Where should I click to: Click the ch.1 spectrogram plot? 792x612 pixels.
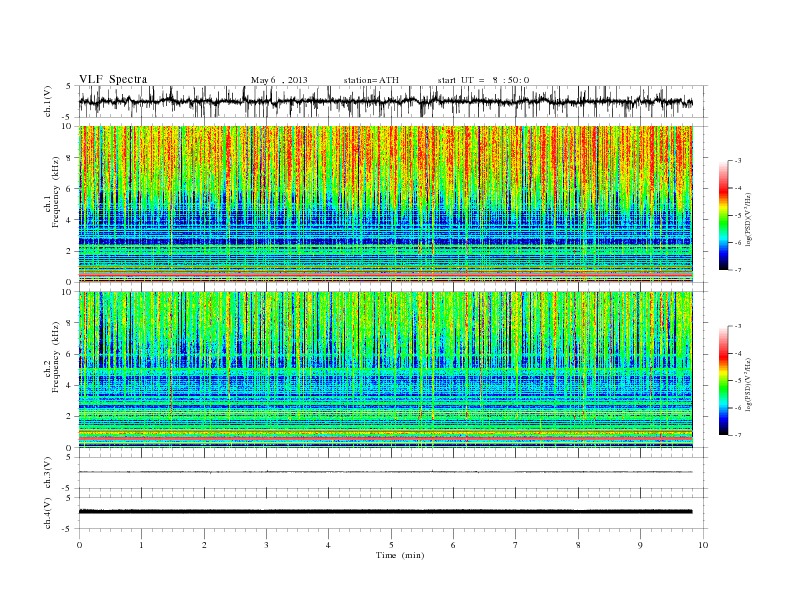pyautogui.click(x=385, y=204)
